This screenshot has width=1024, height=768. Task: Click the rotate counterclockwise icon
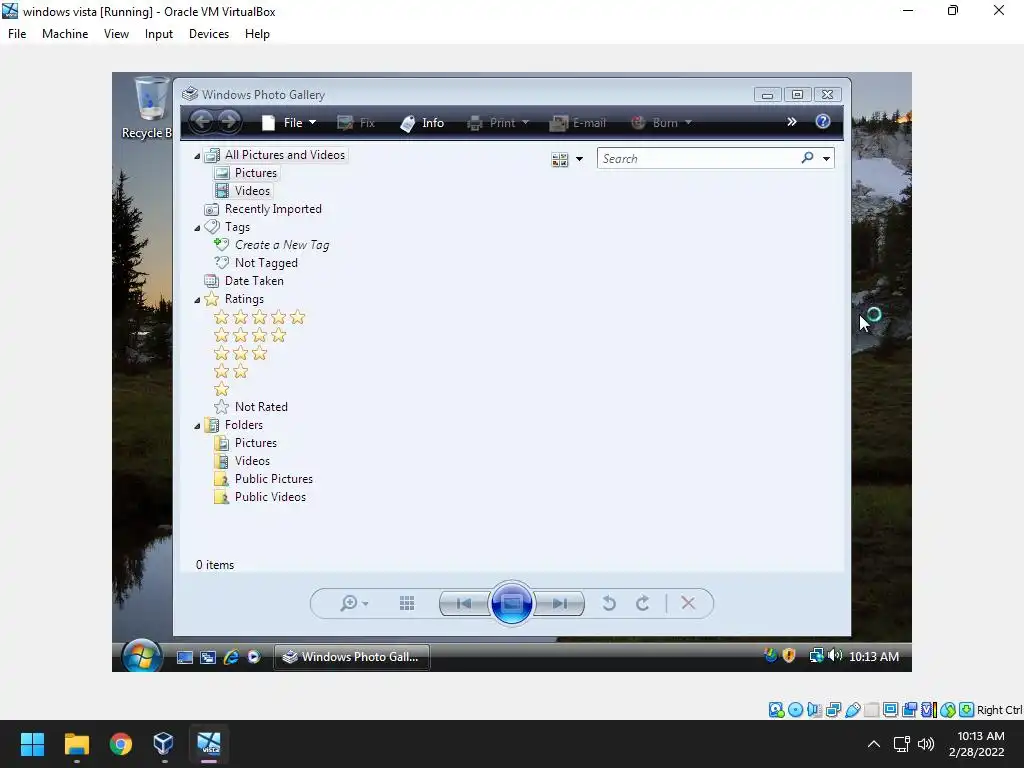pyautogui.click(x=609, y=603)
